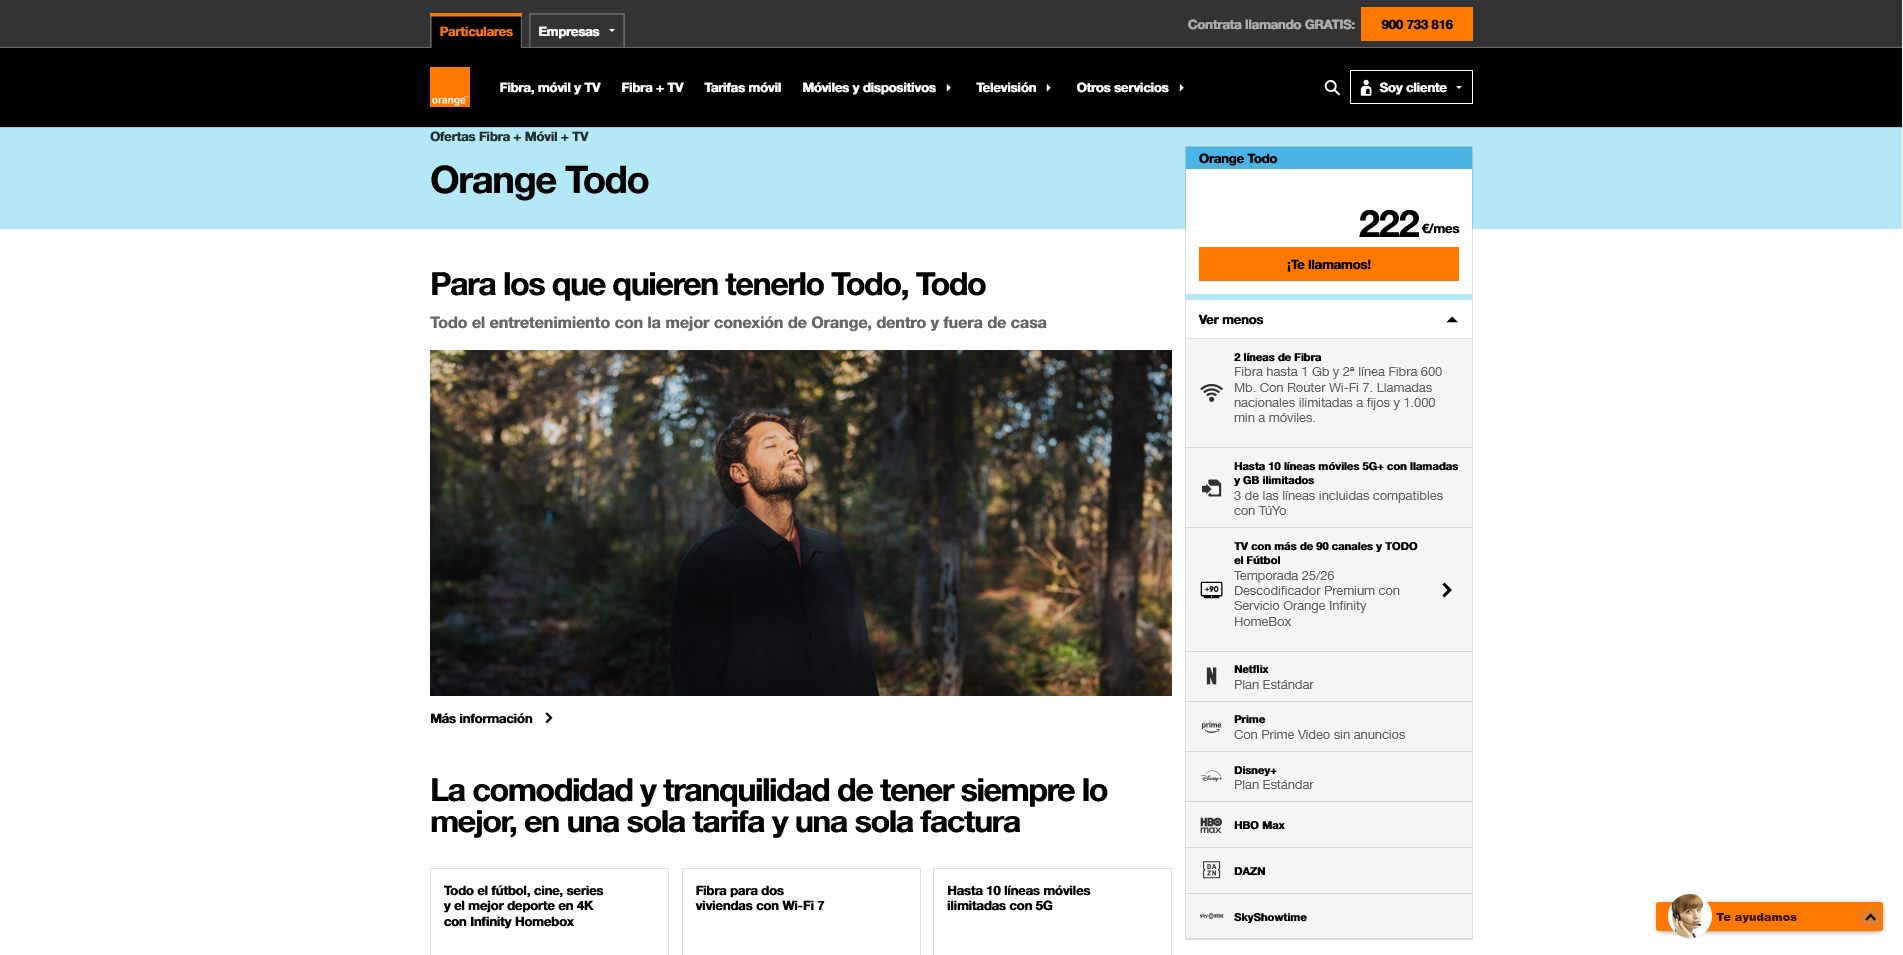Open the Soy cliente dropdown
This screenshot has width=1903, height=955.
coord(1411,88)
